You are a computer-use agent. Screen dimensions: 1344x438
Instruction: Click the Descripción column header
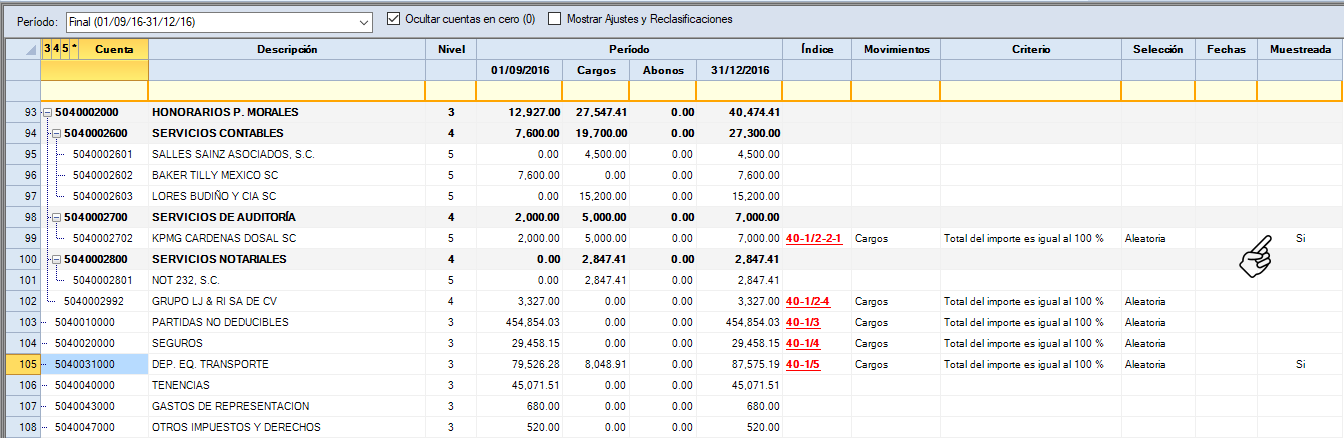[286, 49]
